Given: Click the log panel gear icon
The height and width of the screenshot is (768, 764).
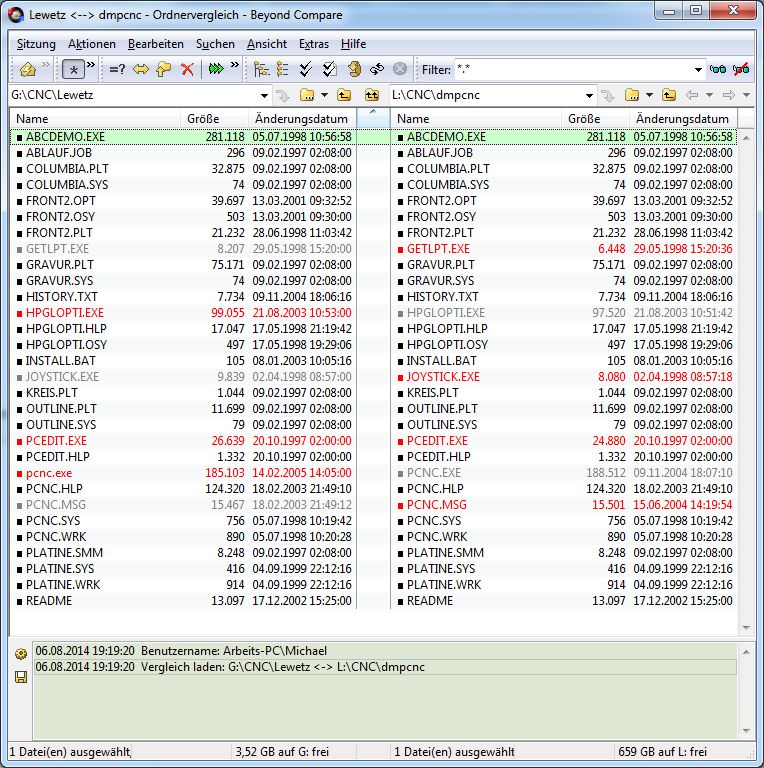Looking at the screenshot, I should pyautogui.click(x=21, y=654).
